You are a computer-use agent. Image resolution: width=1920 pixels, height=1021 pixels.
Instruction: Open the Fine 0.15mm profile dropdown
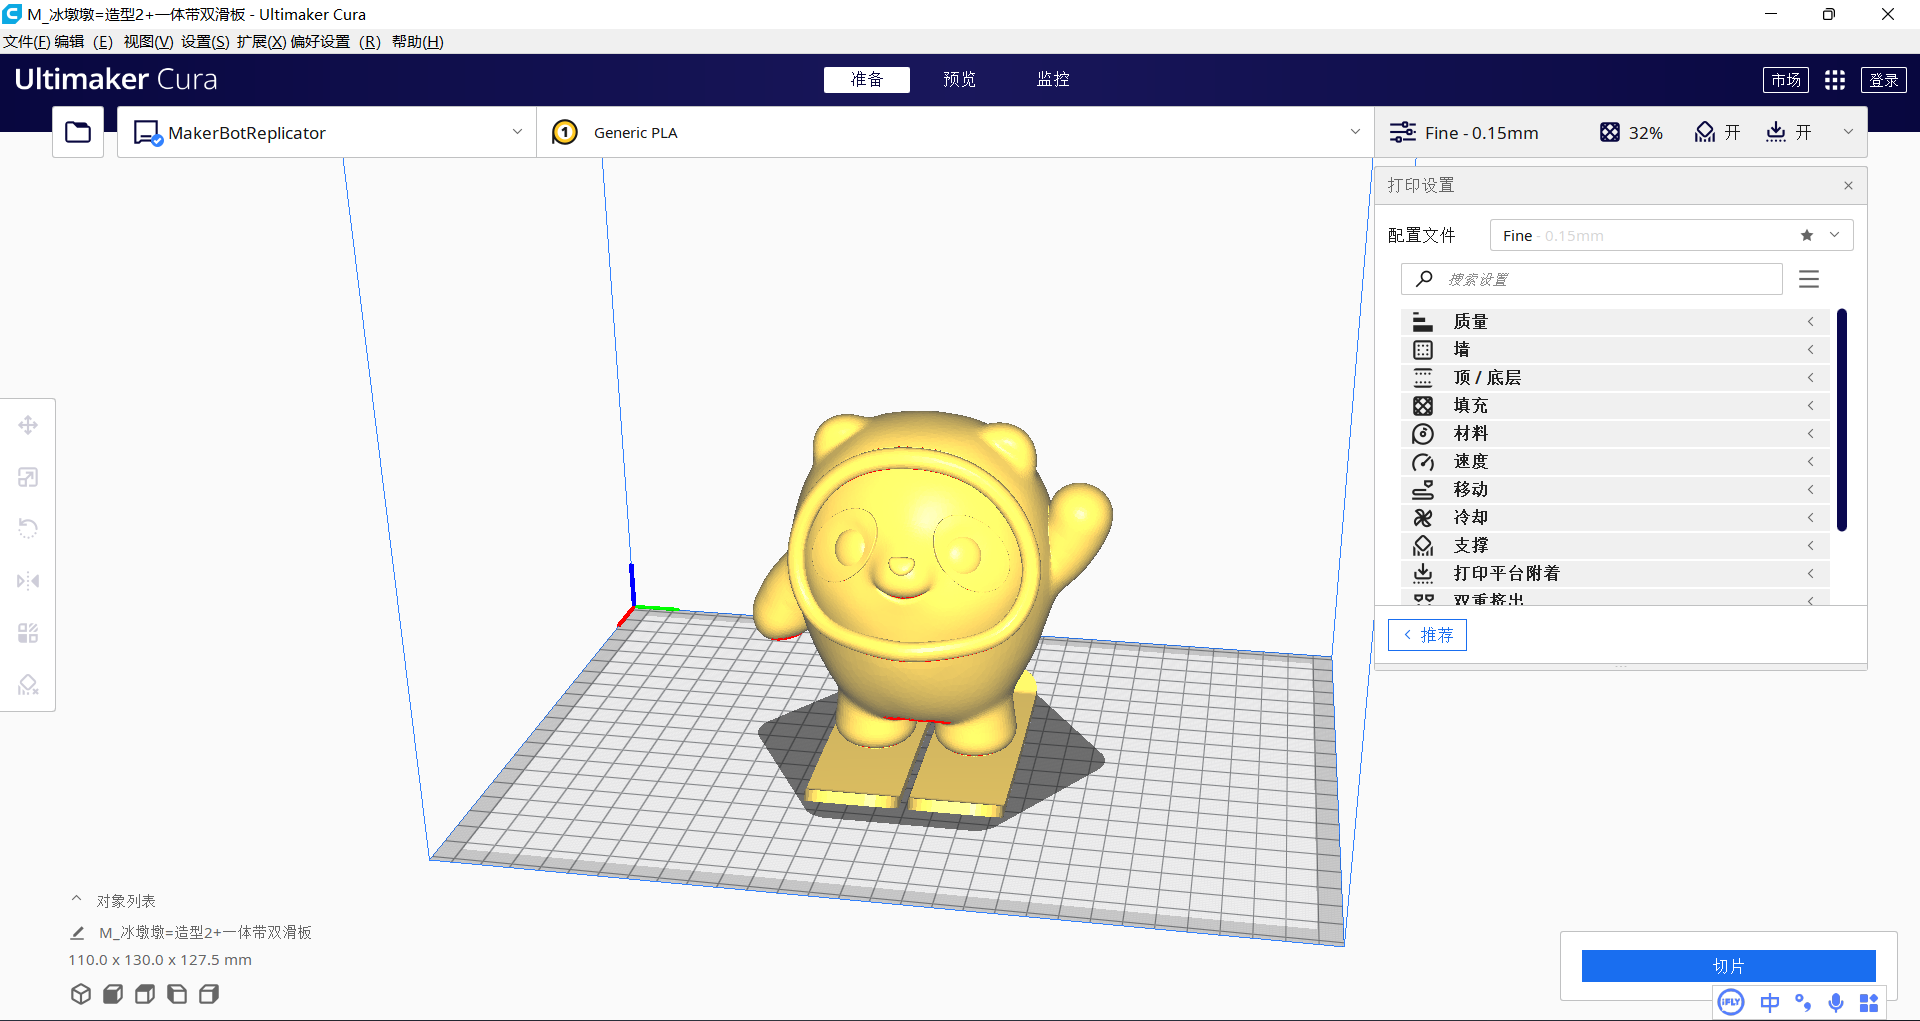tap(1671, 235)
